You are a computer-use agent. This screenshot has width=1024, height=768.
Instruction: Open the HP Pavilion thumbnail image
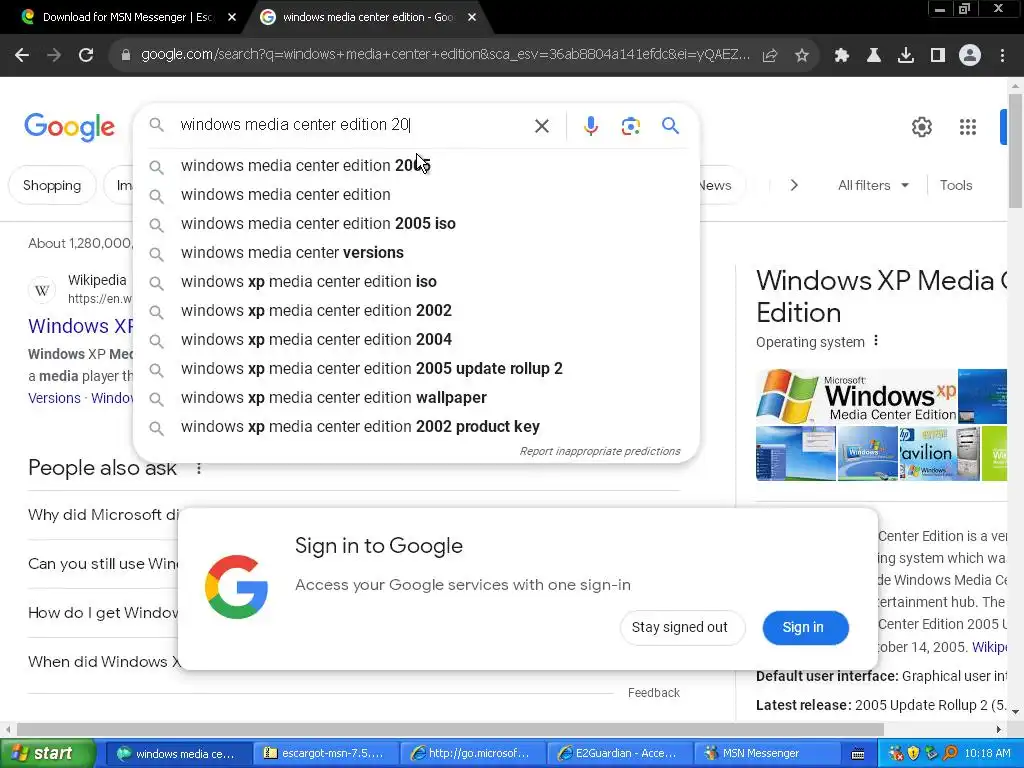click(x=939, y=453)
